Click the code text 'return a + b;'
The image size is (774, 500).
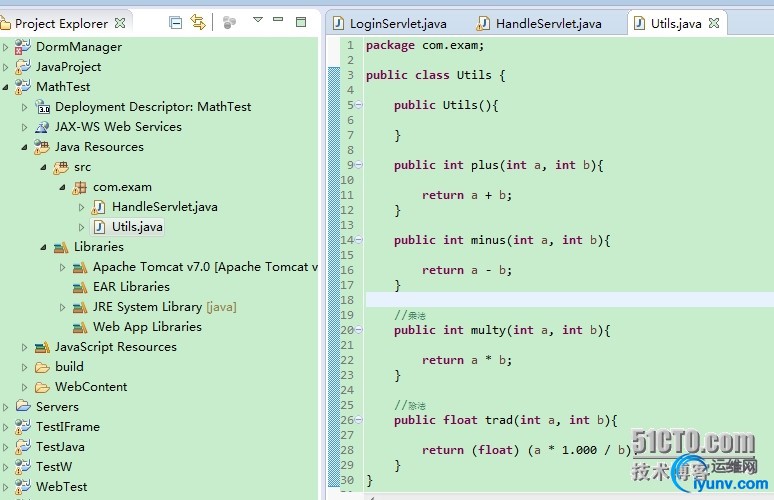(467, 195)
